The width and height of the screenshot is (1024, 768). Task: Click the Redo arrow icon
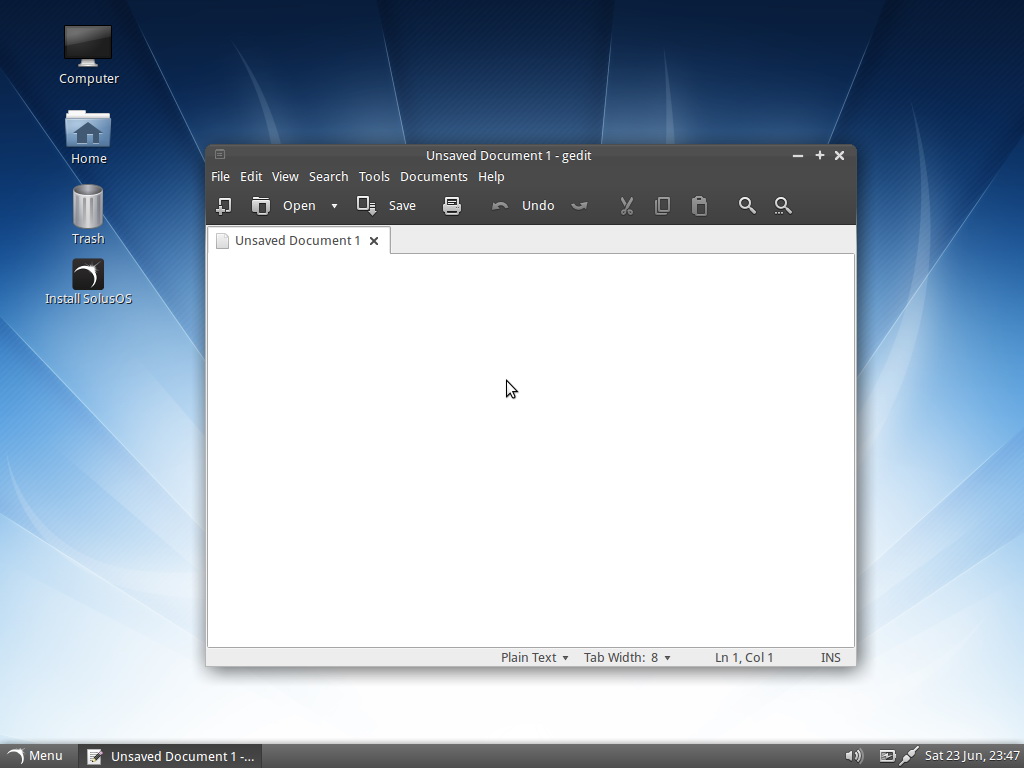click(579, 206)
